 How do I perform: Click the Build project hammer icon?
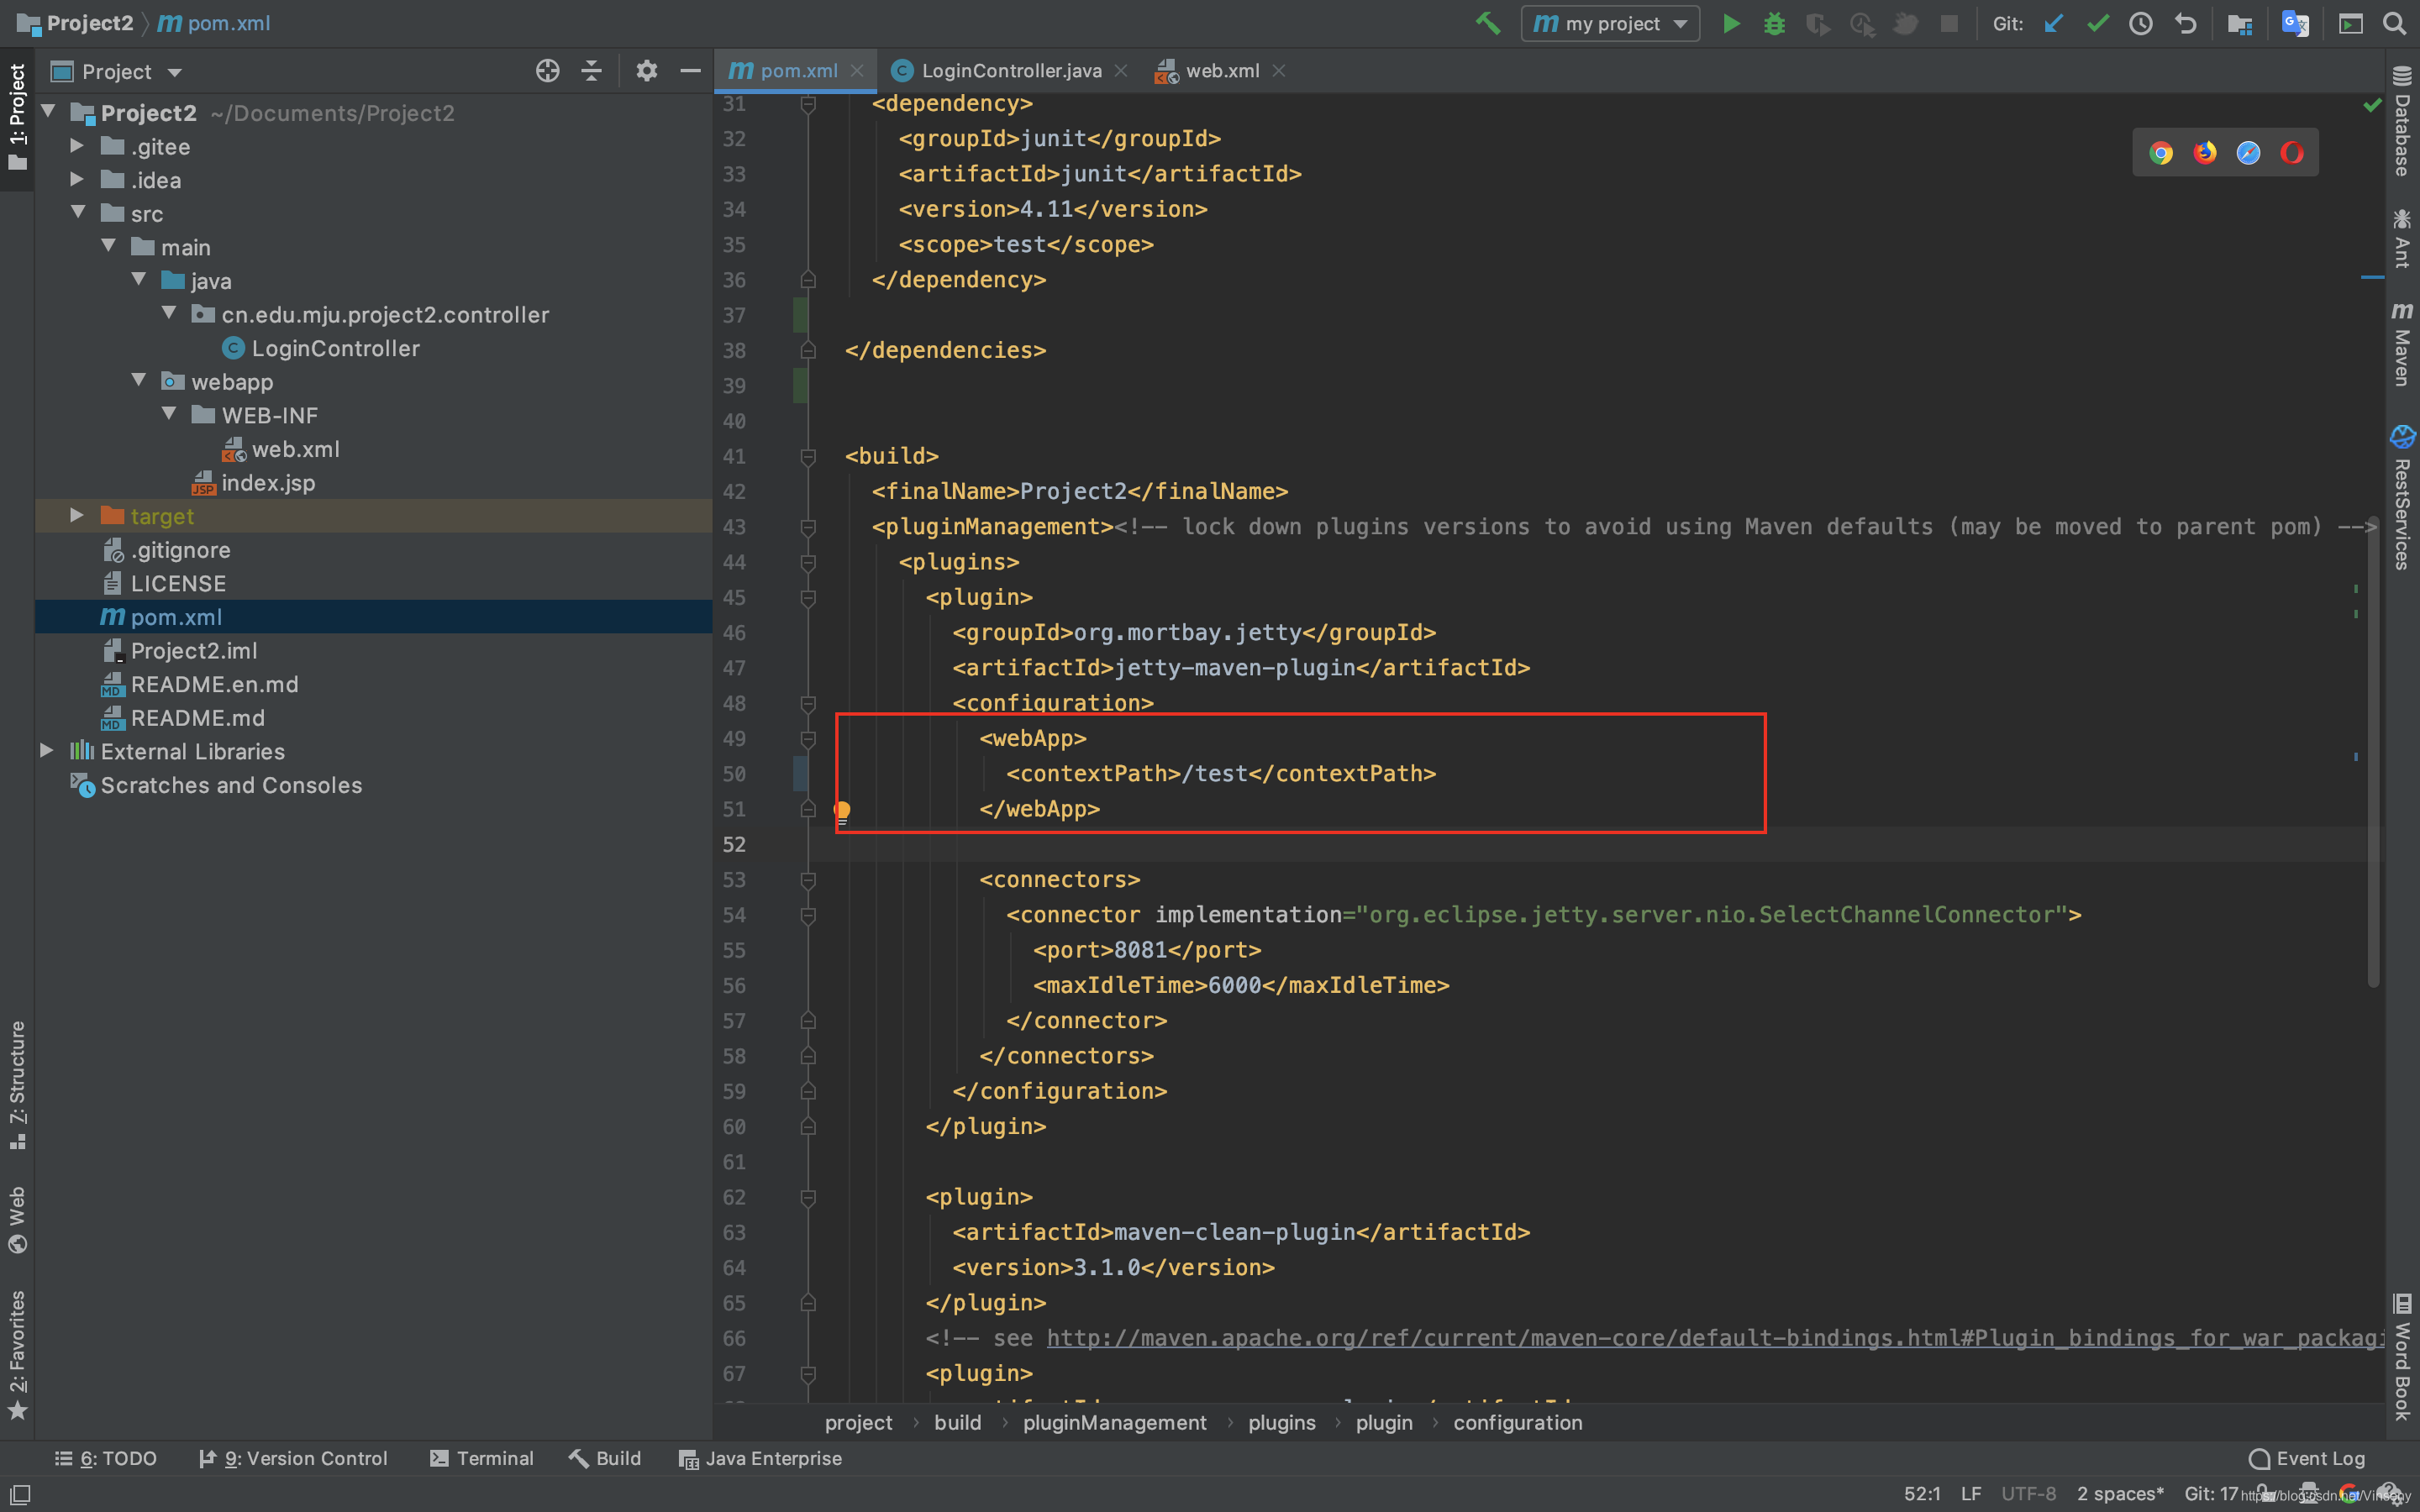coord(1488,23)
